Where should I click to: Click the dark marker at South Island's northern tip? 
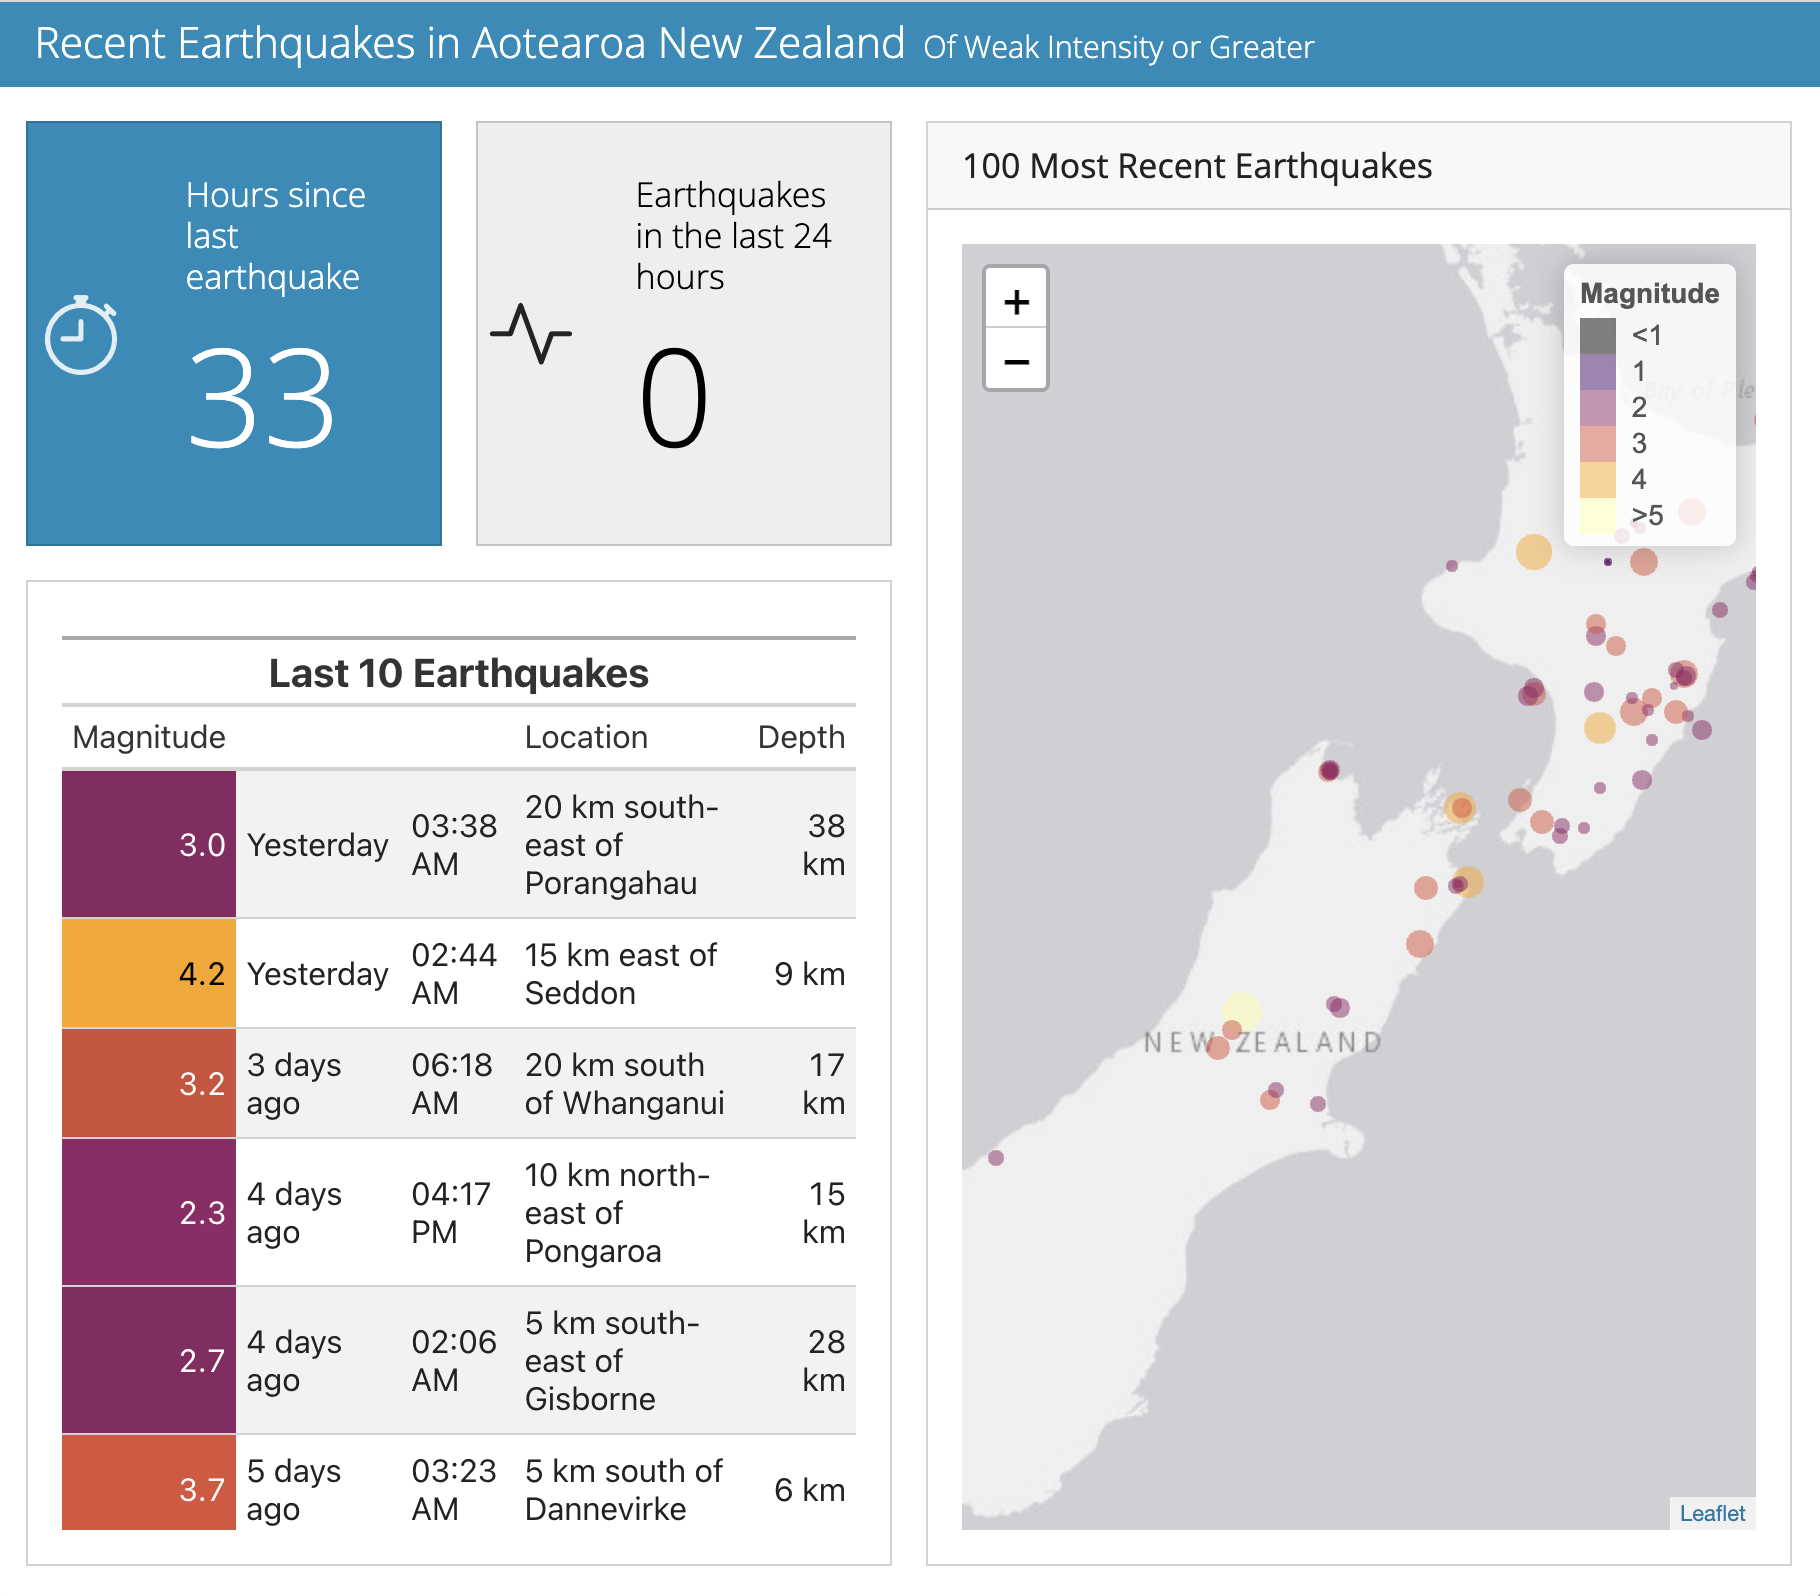pos(1329,770)
